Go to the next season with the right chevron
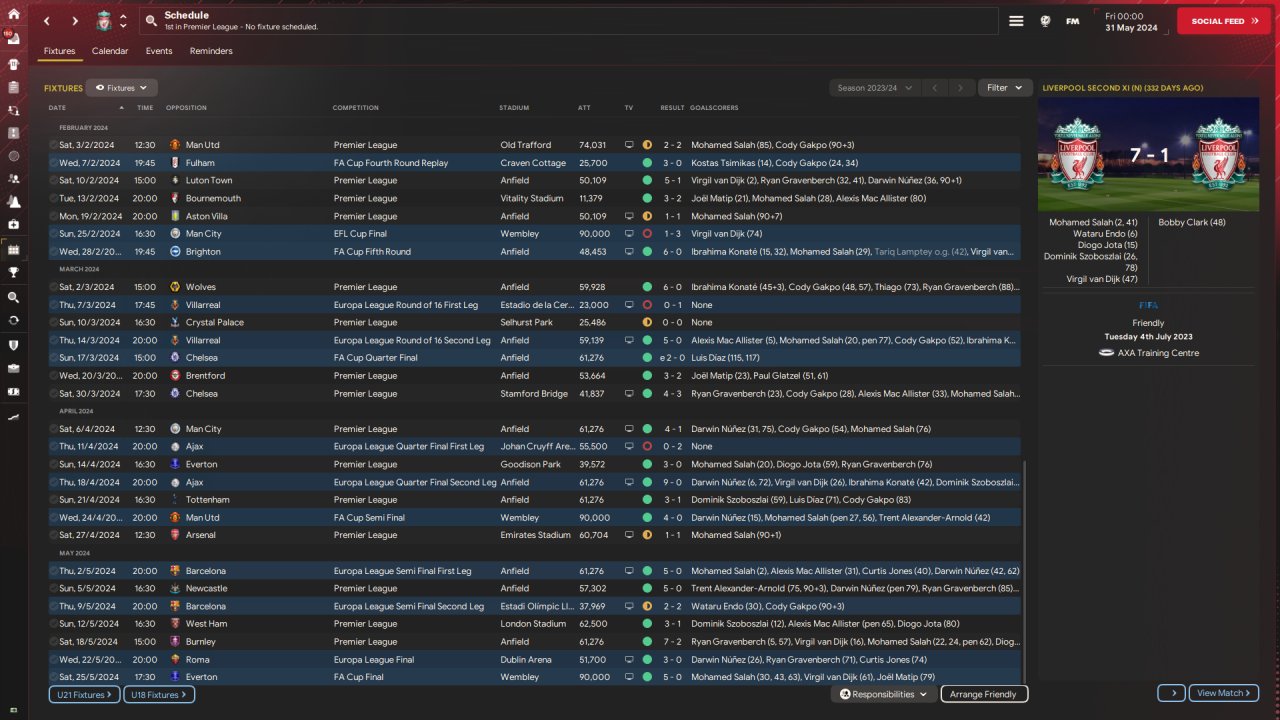The image size is (1280, 720). 961,88
